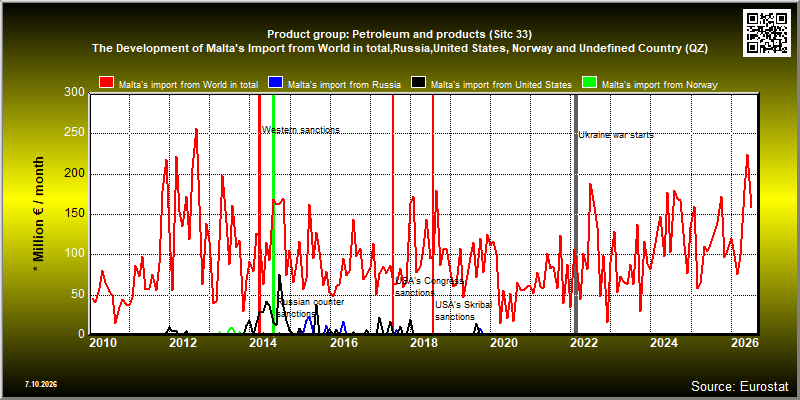Screen dimensions: 800x400
Task: Click the y-axis value 150
Action: pos(74,214)
